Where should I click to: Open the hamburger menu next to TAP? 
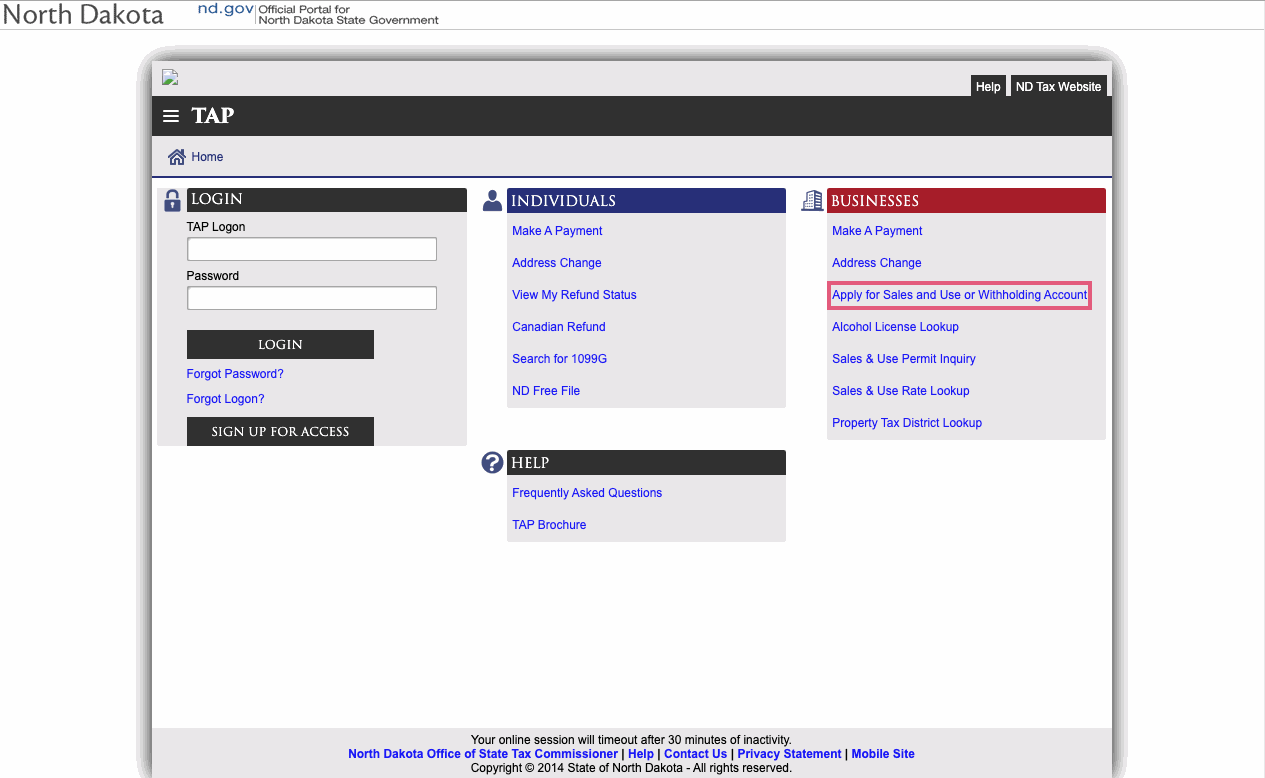[x=171, y=116]
